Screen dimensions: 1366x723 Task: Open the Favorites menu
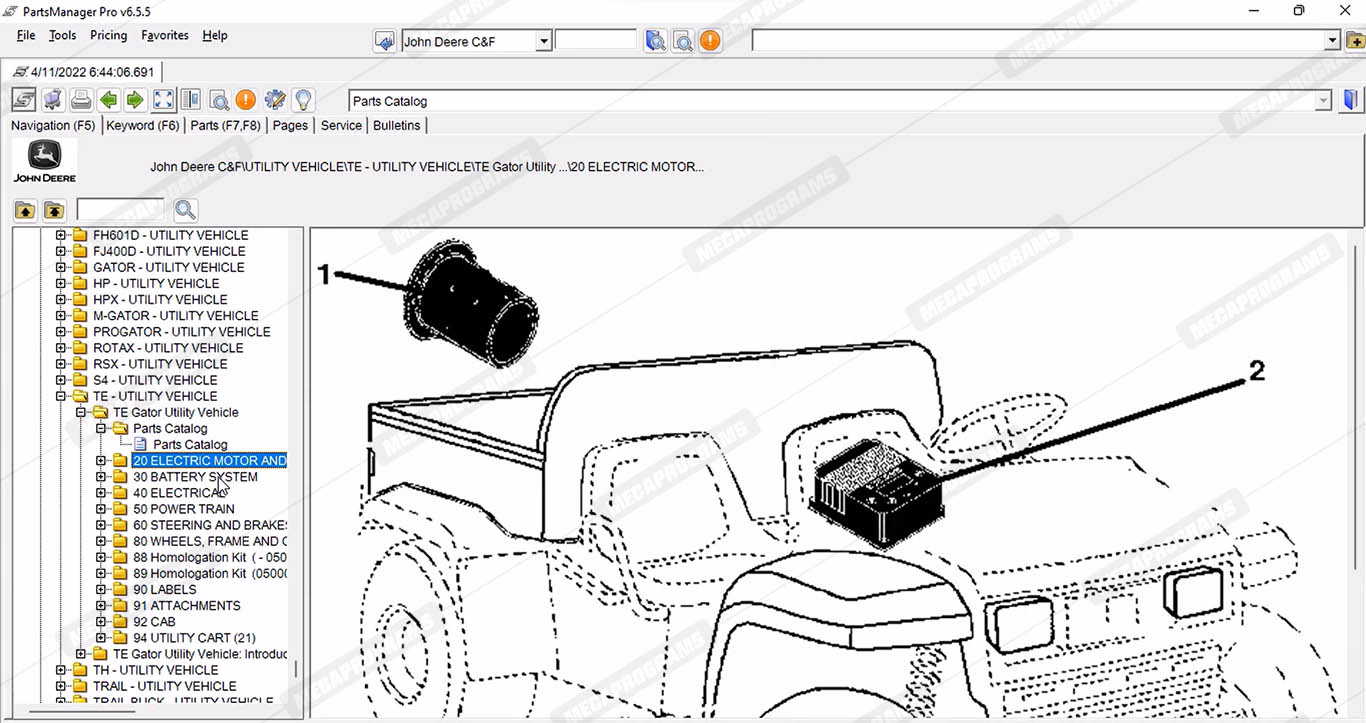[165, 35]
